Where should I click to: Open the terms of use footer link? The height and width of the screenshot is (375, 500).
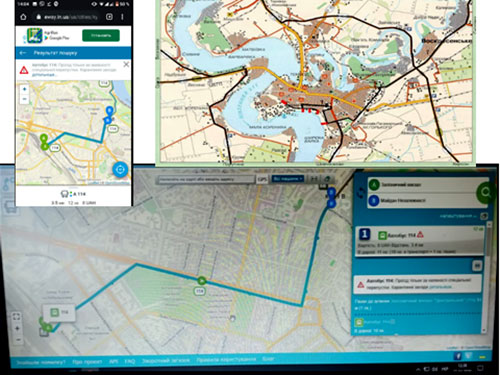pyautogui.click(x=226, y=360)
